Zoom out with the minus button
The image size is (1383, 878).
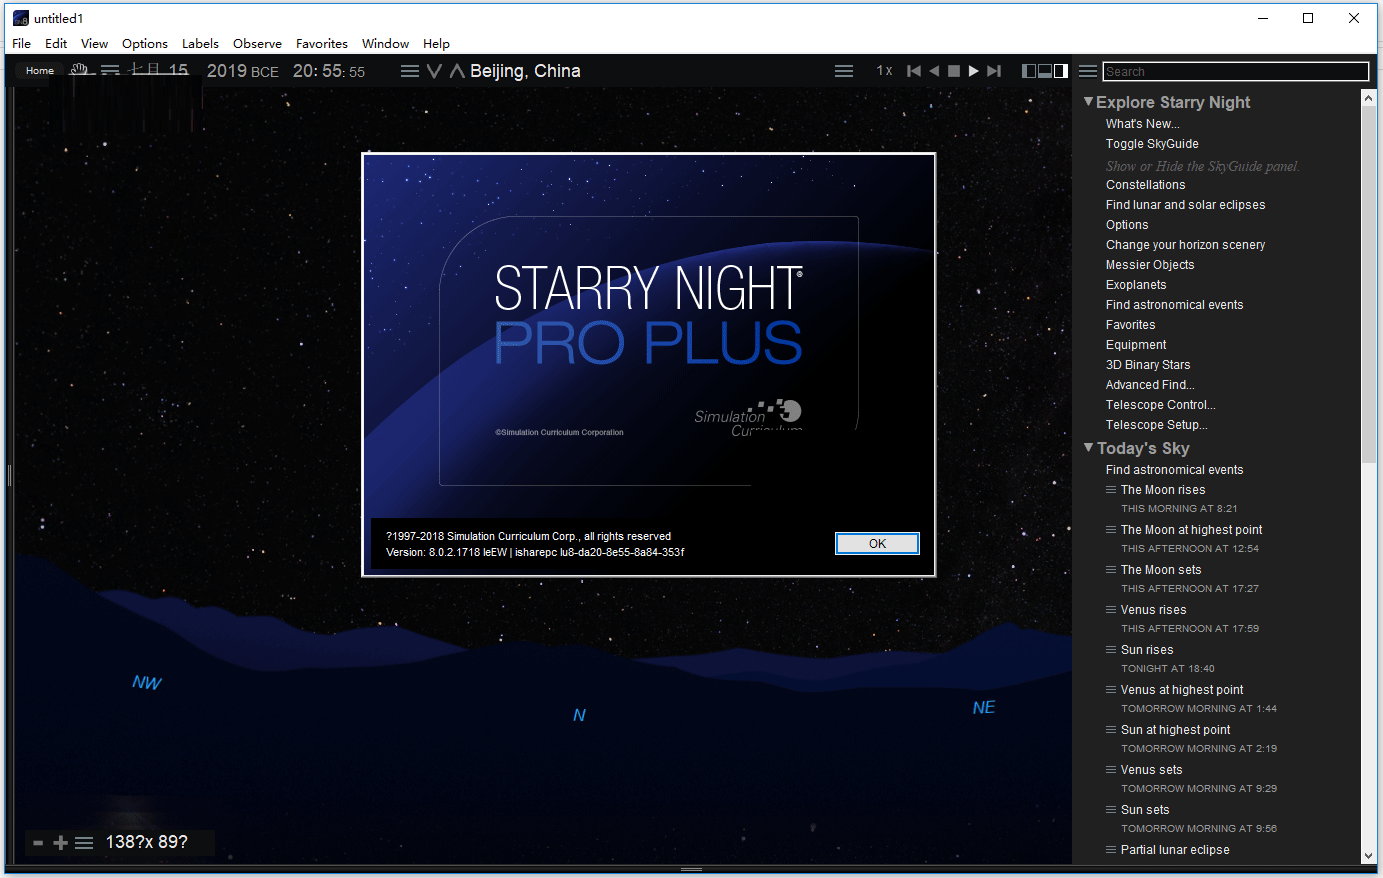coord(38,843)
